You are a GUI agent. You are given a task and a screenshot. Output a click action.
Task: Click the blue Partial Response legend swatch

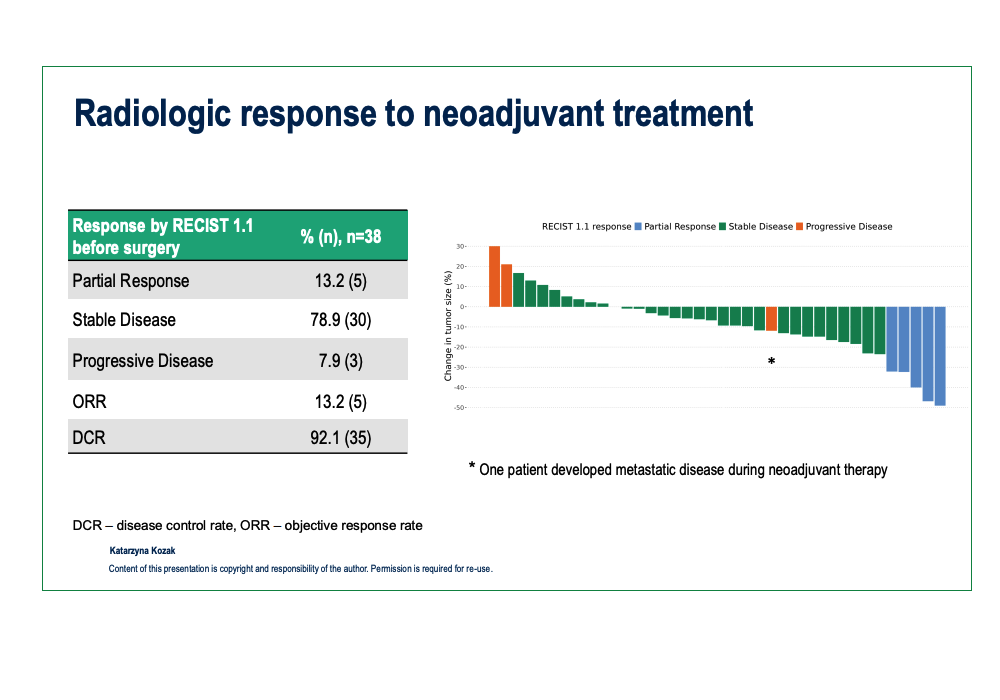638,227
